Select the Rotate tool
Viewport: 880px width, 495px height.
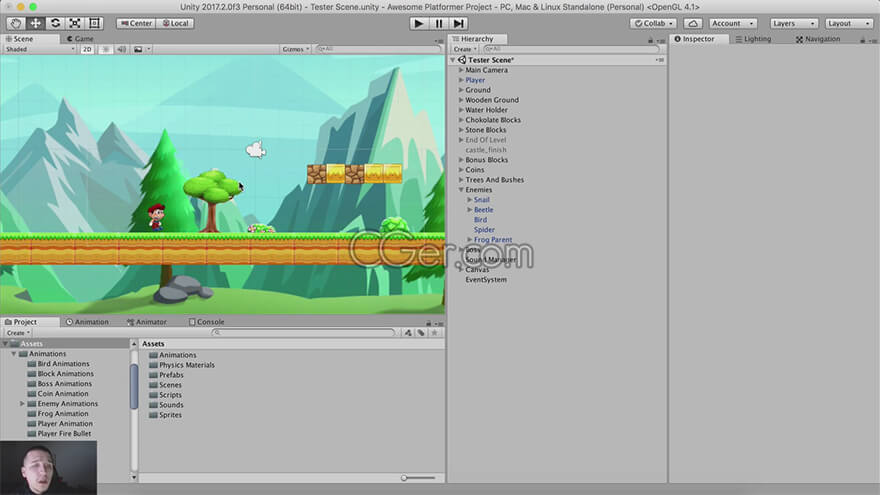coord(55,23)
